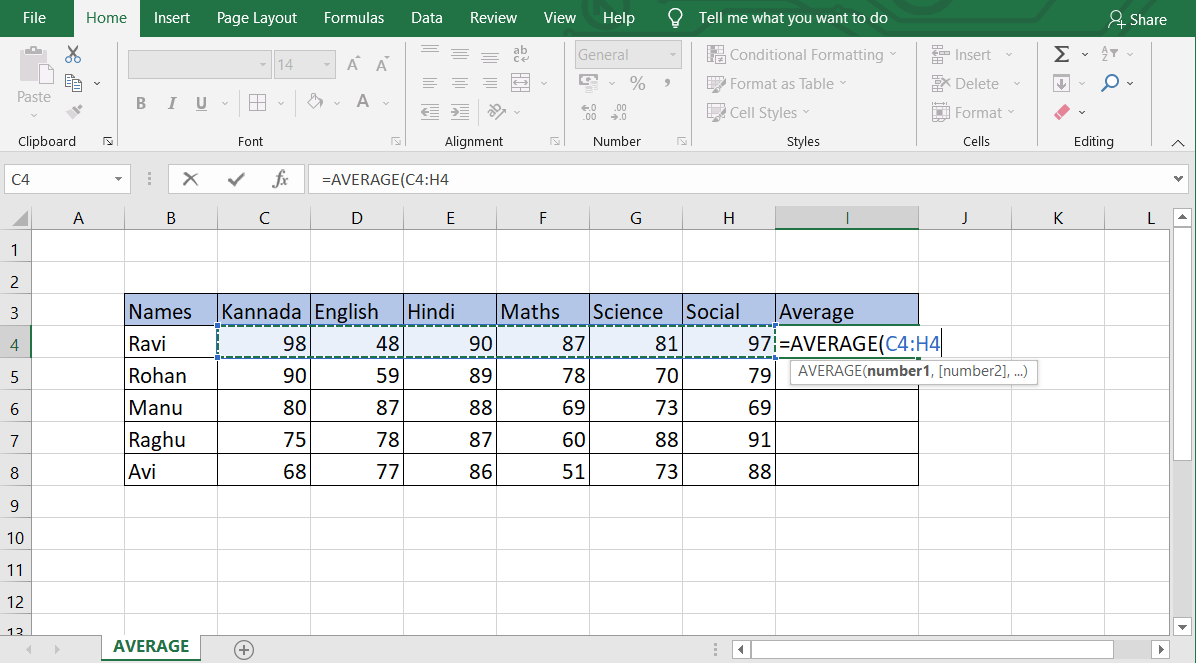Viewport: 1196px width, 663px height.
Task: Open the Borders dropdown arrow
Action: (279, 103)
